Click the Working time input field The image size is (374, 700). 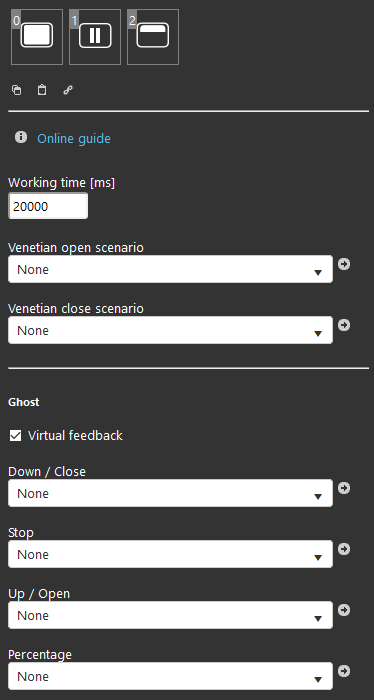[48, 206]
